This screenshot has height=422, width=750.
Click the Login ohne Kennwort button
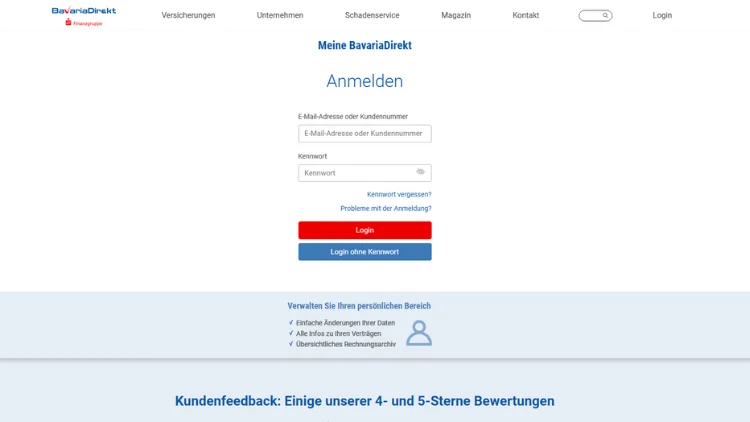[x=364, y=252]
